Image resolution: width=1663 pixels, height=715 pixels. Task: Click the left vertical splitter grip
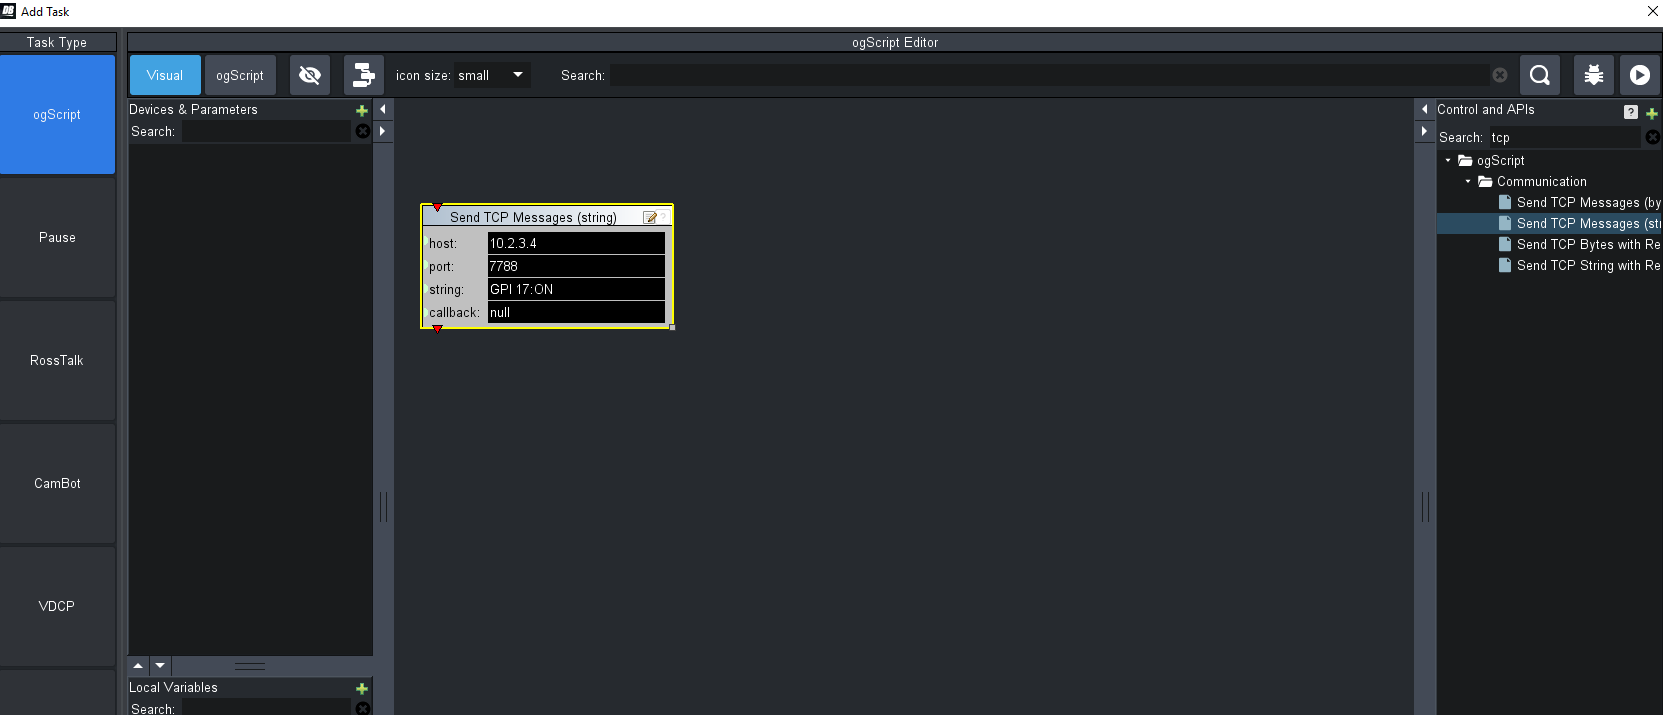383,507
